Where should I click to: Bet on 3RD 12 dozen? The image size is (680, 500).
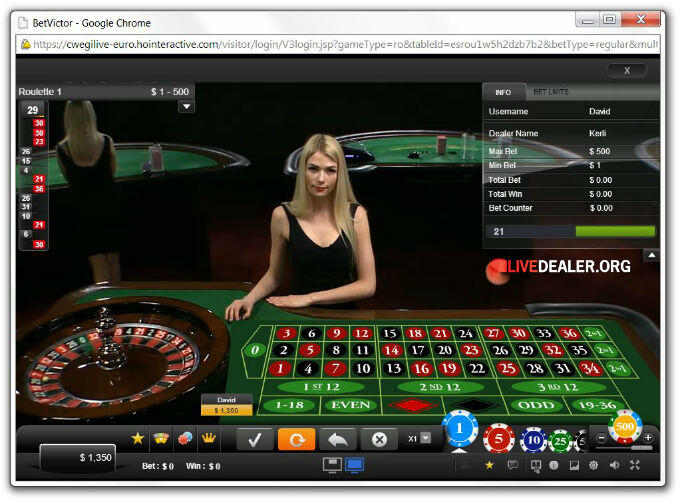[558, 387]
